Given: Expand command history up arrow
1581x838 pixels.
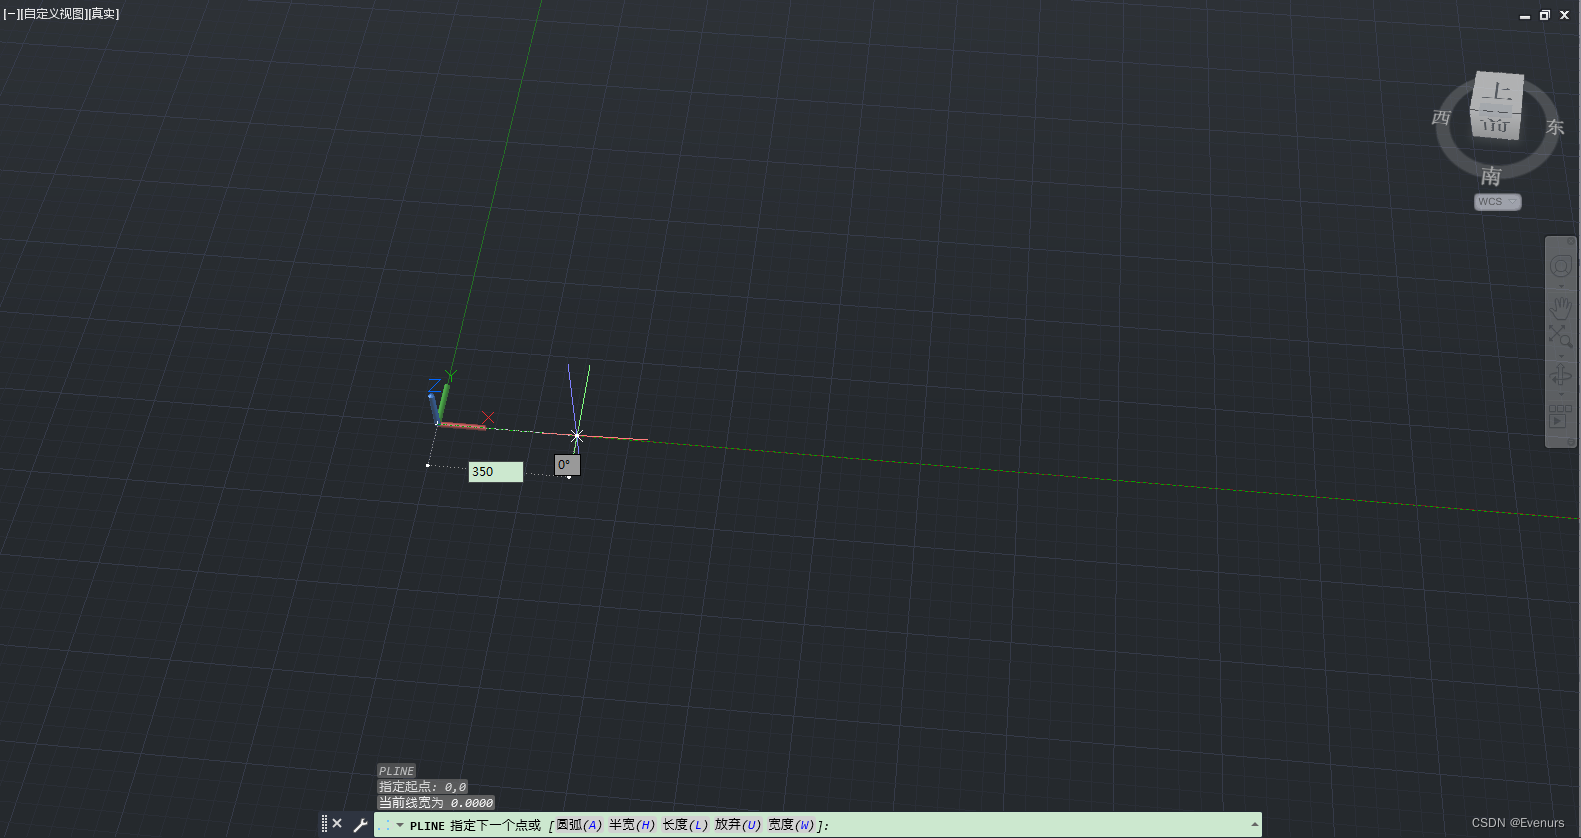Looking at the screenshot, I should [x=1254, y=824].
